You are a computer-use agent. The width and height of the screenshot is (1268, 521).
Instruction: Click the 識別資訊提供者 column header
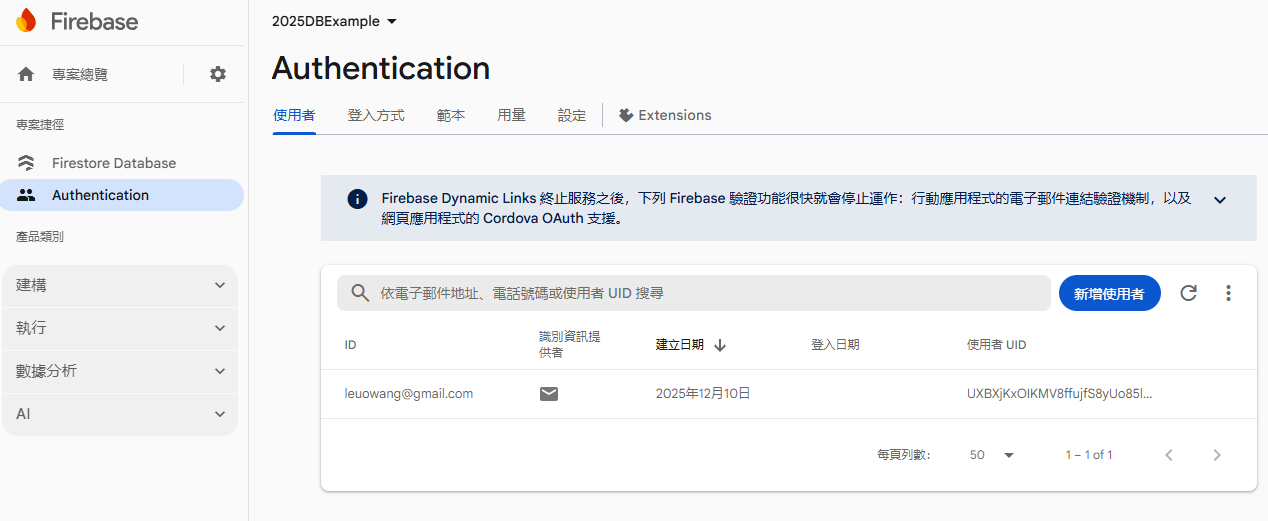570,344
